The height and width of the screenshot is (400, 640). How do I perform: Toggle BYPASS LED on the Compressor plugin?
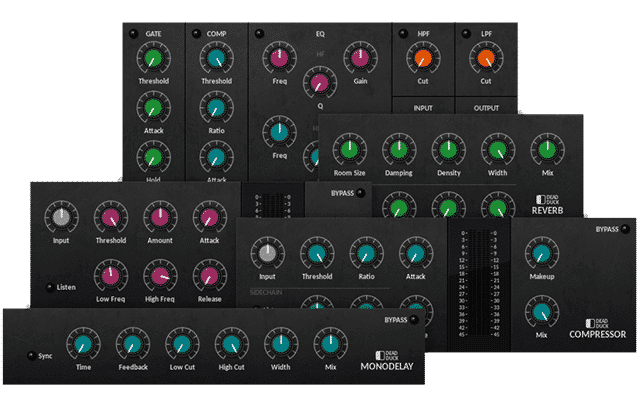point(625,229)
